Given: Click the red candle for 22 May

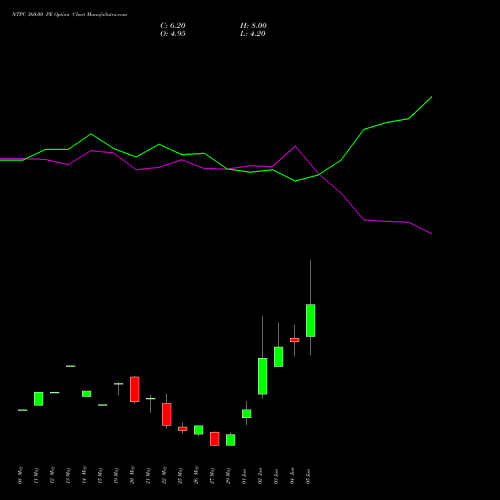Looking at the screenshot, I should [167, 414].
